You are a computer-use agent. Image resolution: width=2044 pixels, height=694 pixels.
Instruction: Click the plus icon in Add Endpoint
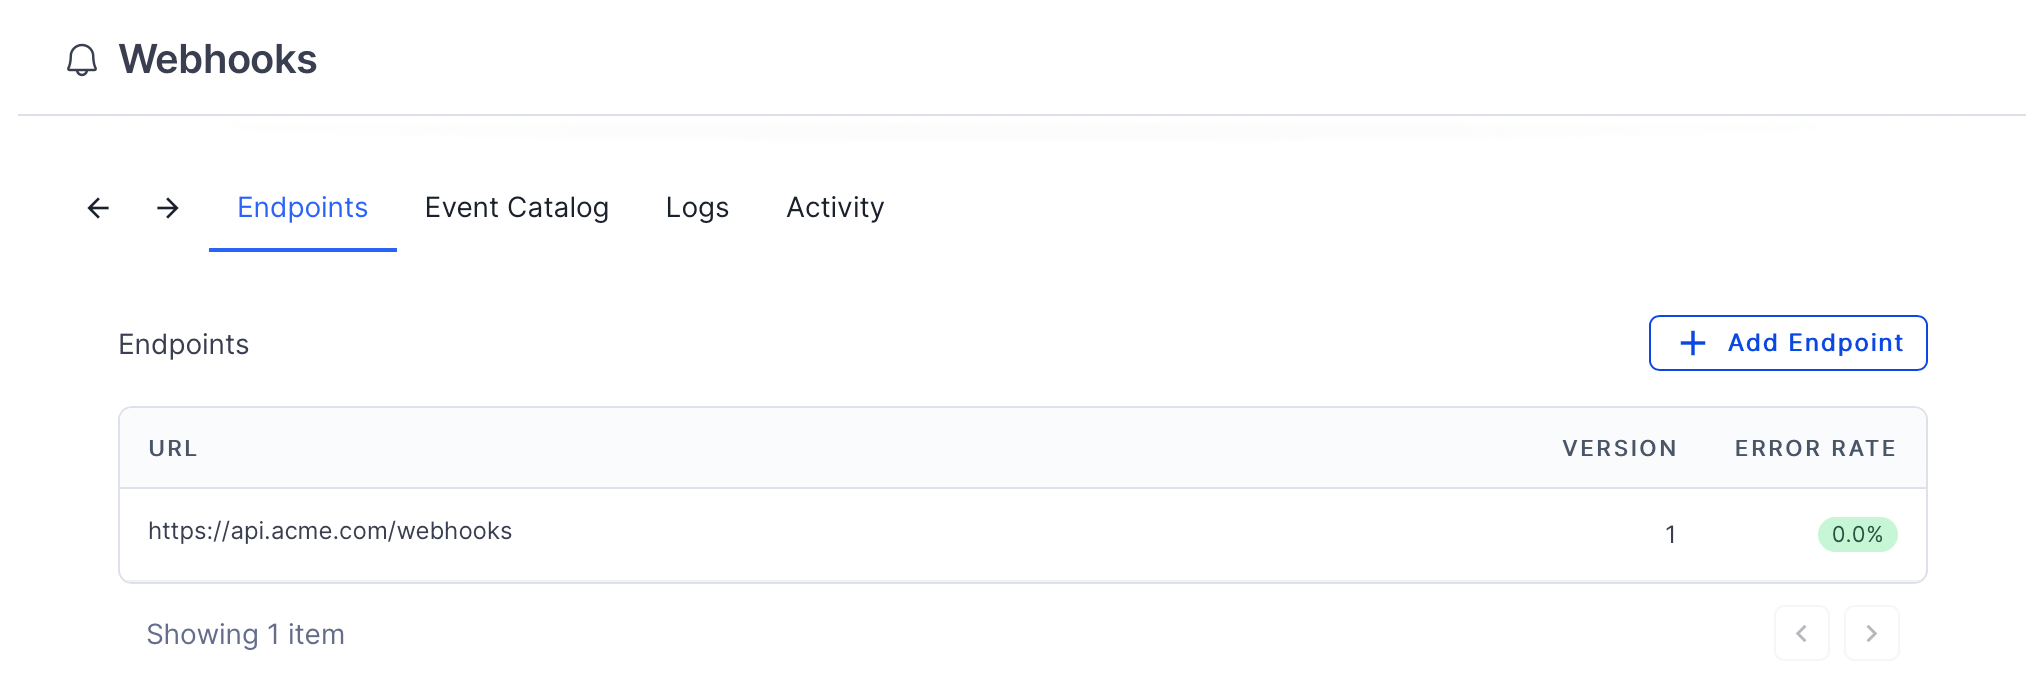pos(1693,343)
